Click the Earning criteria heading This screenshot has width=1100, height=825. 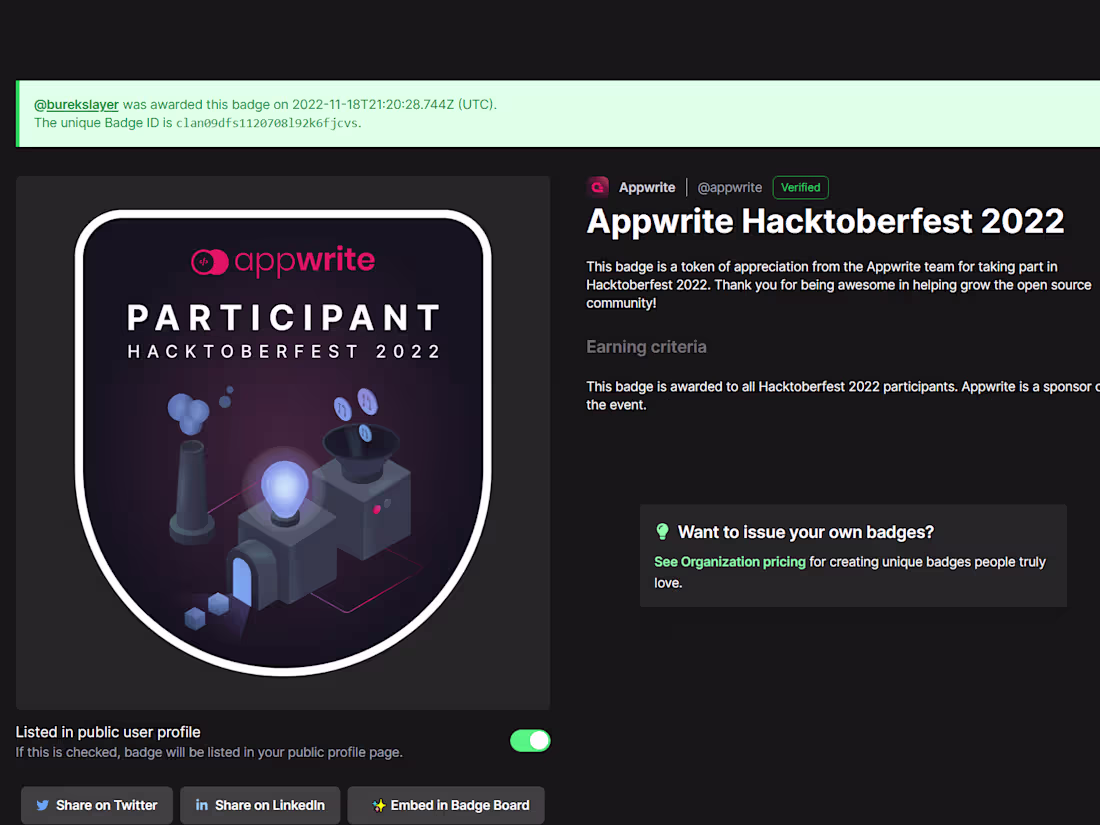(x=646, y=347)
